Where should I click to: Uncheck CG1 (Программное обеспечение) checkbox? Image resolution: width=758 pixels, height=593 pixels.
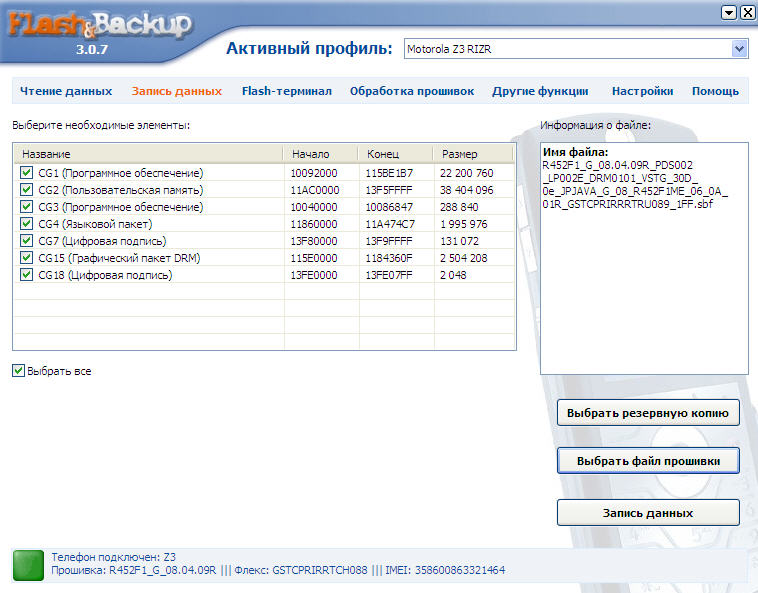[x=27, y=173]
